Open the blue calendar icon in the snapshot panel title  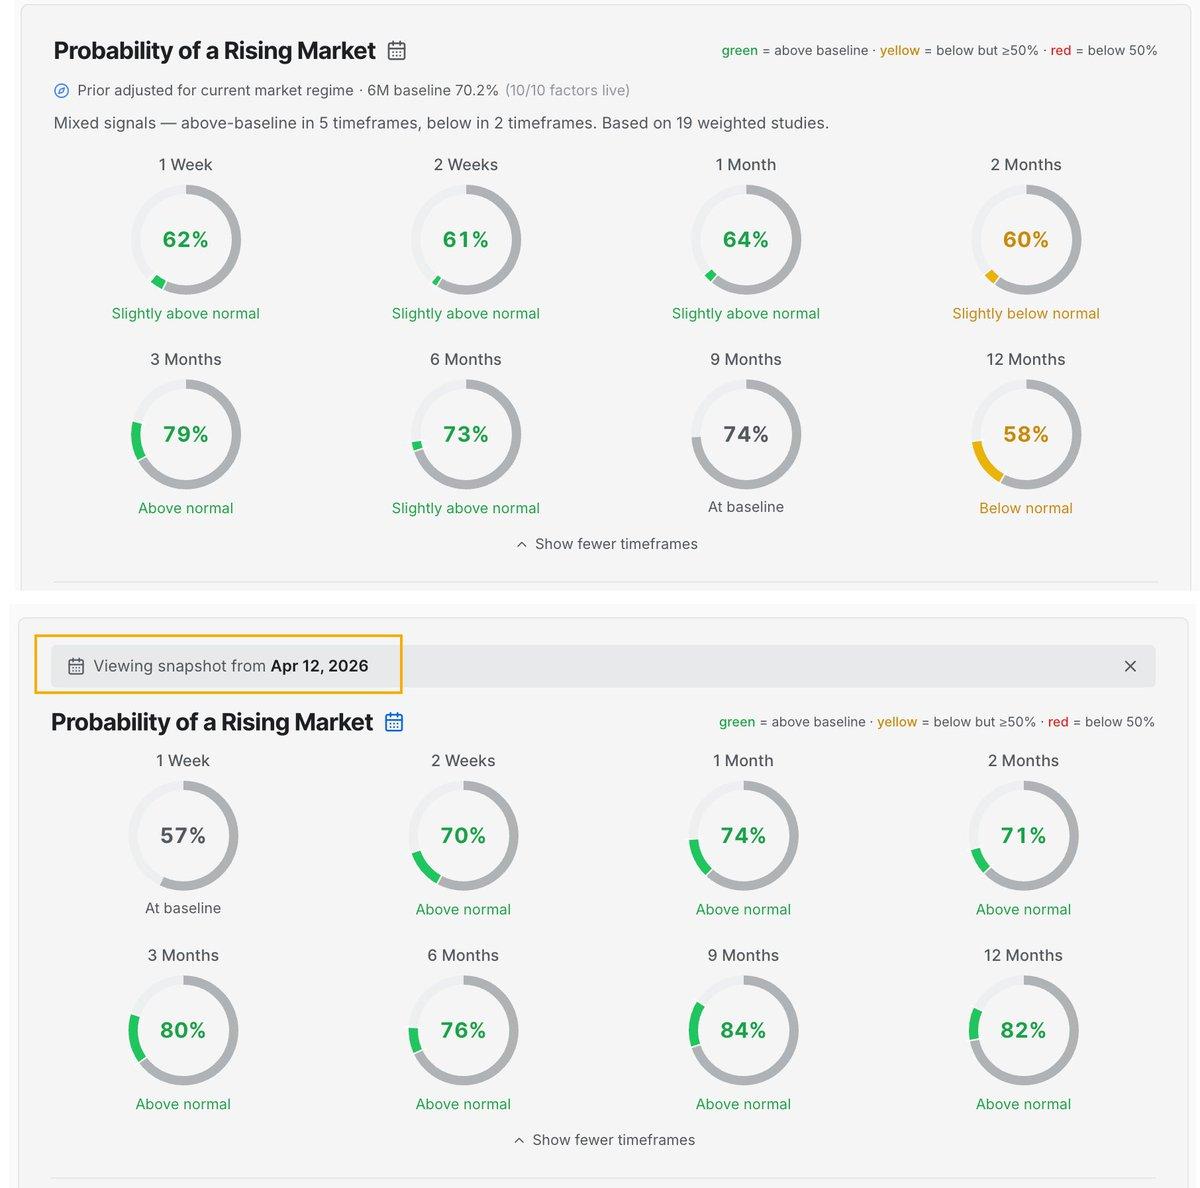[x=393, y=721]
